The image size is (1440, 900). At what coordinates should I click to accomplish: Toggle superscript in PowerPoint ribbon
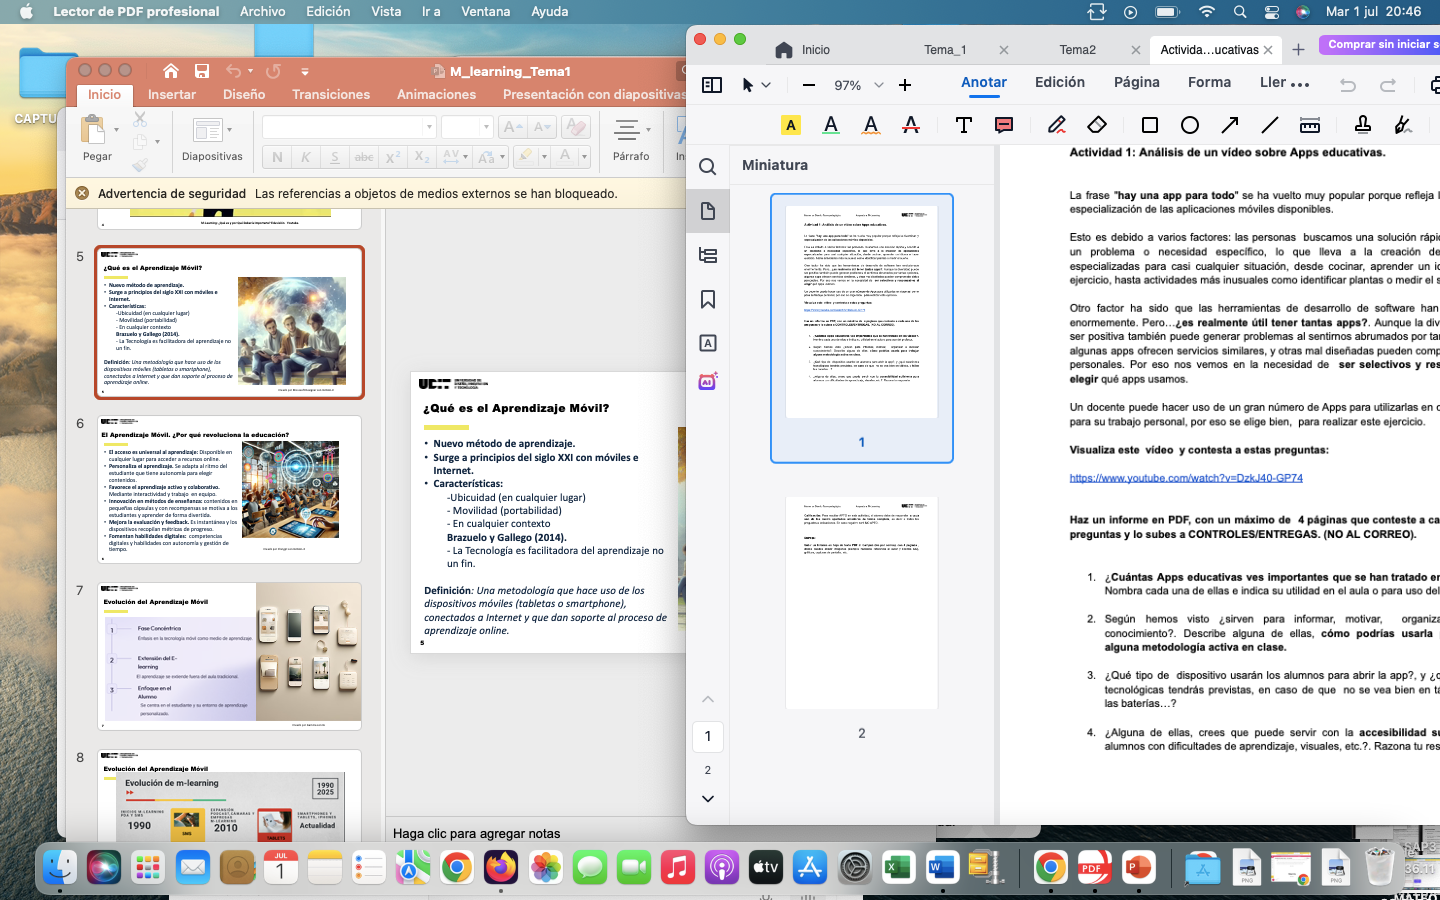point(393,157)
